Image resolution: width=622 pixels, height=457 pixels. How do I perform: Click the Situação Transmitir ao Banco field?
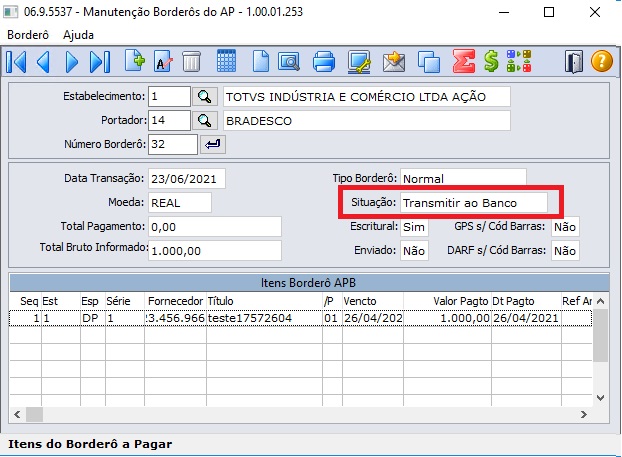(x=474, y=203)
